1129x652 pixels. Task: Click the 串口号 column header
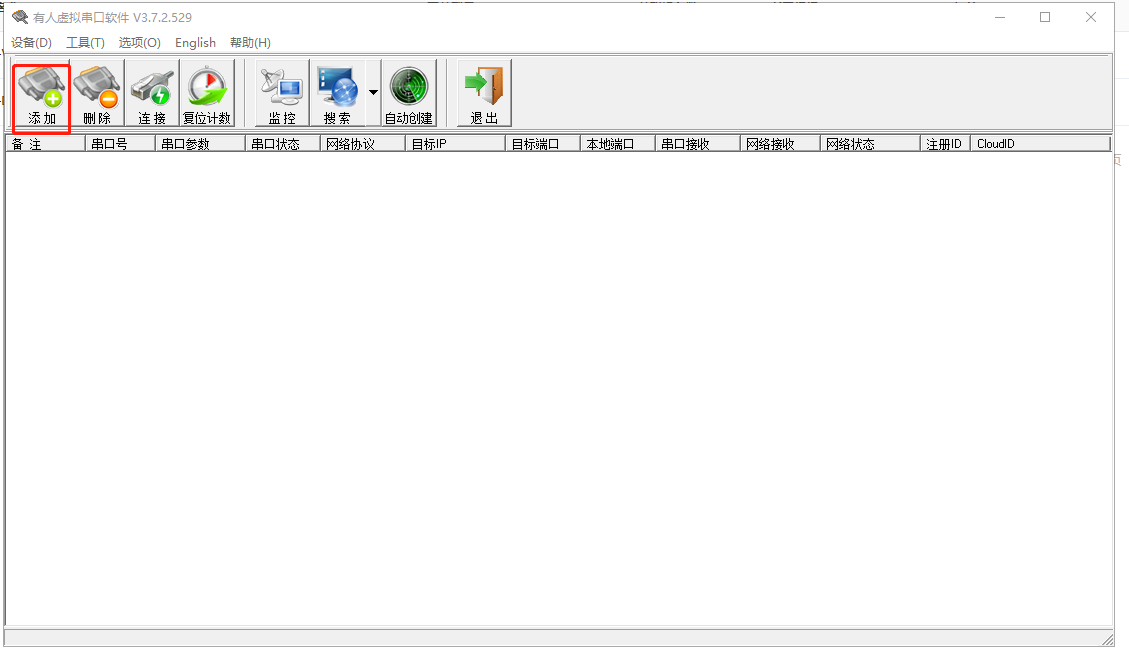[x=120, y=144]
